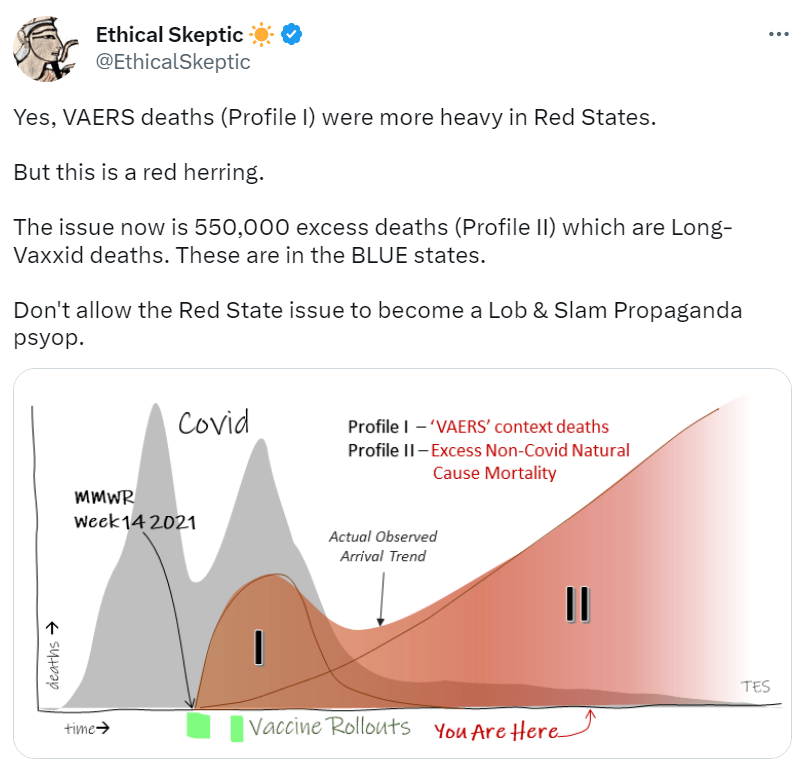Click the second green vaccine rollout marker

pos(237,728)
